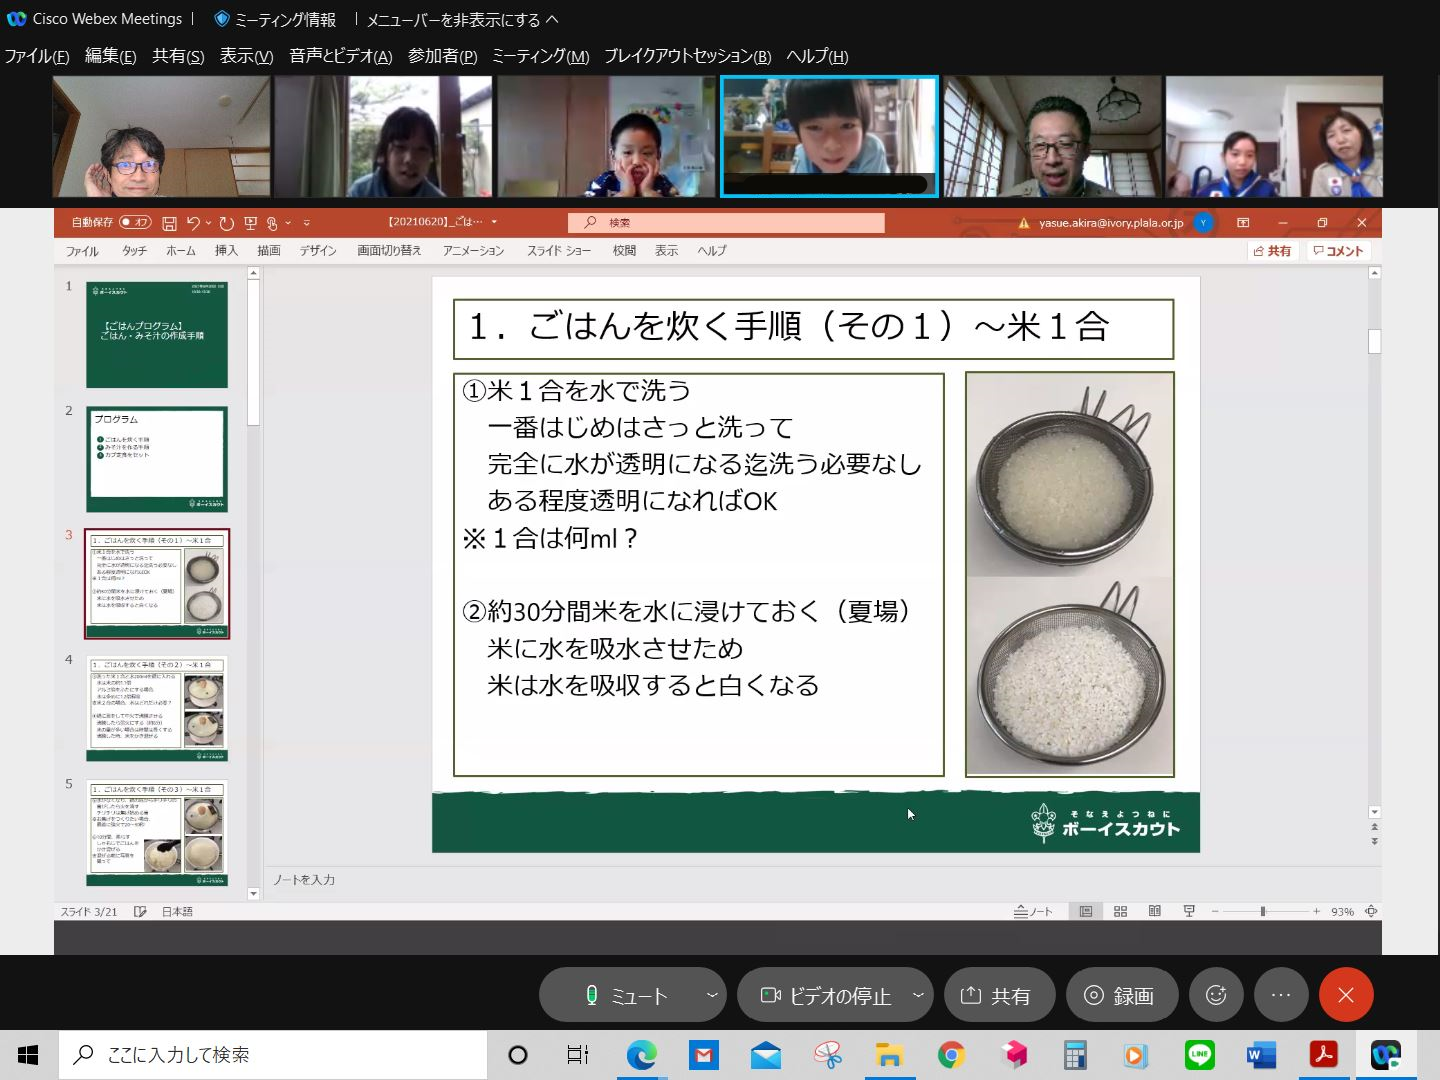The height and width of the screenshot is (1080, 1440).
Task: Toggle the Notes pane button
Action: click(x=1033, y=911)
